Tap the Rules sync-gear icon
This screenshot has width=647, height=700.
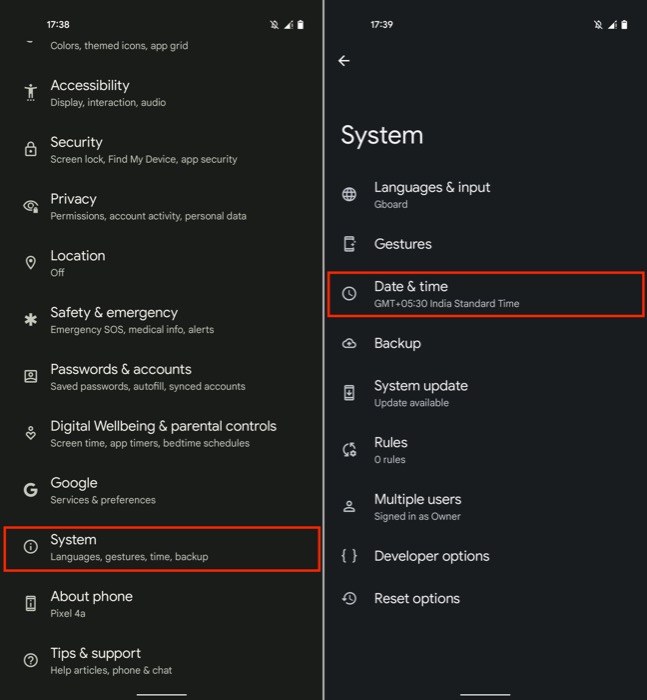pyautogui.click(x=349, y=450)
